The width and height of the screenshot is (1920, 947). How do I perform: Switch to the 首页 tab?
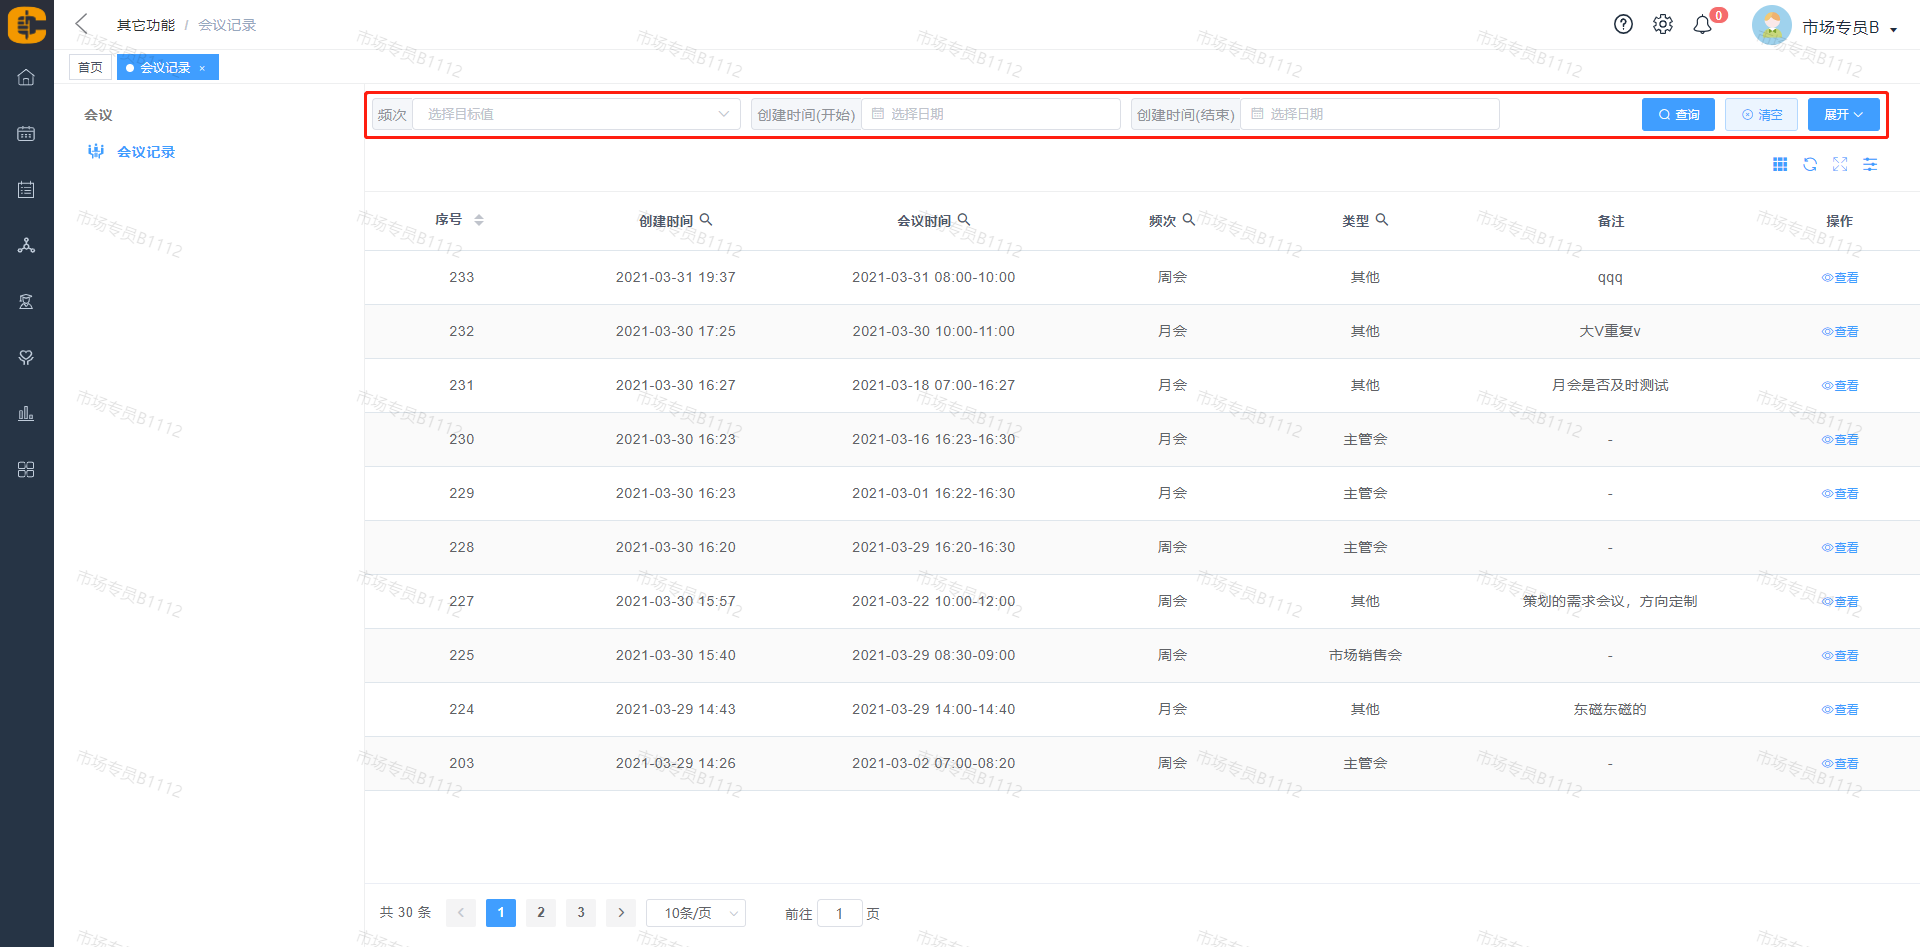pos(90,67)
